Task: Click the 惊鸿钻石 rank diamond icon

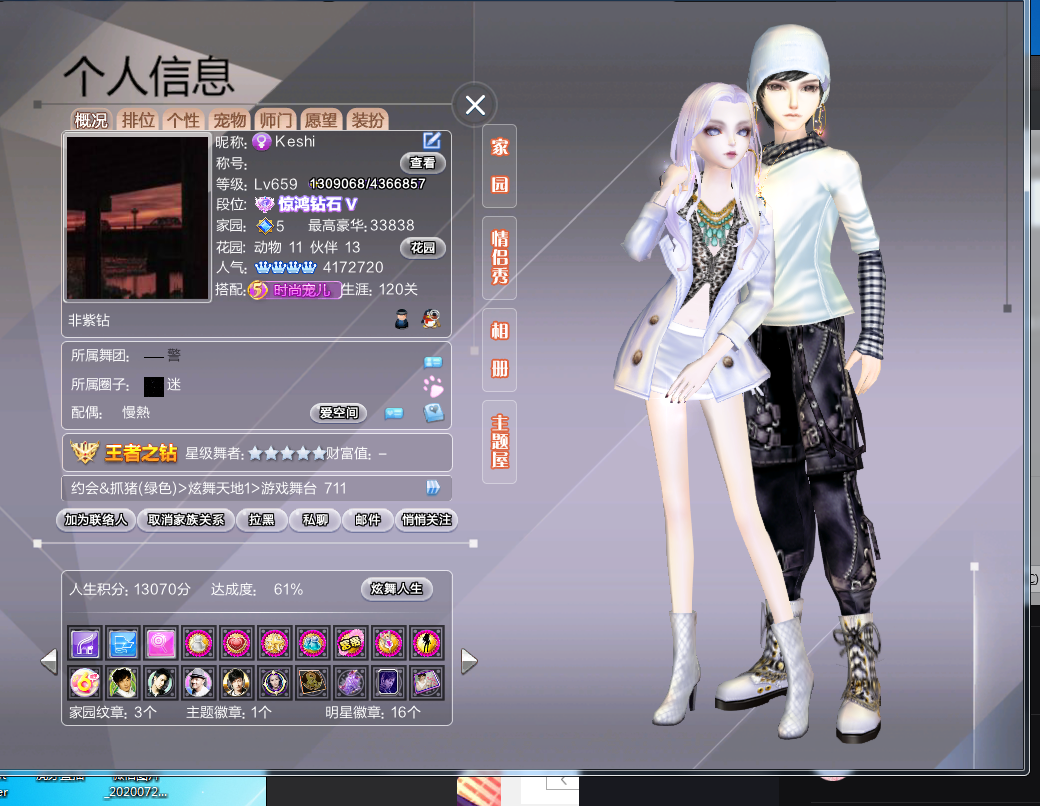Action: point(265,204)
